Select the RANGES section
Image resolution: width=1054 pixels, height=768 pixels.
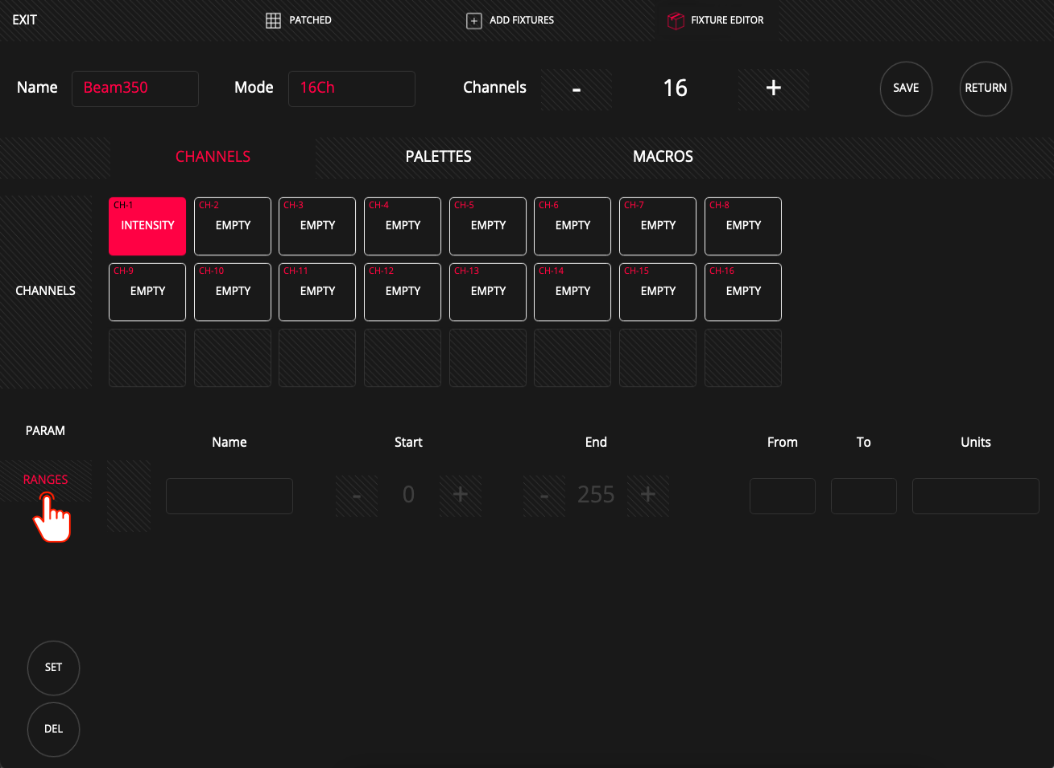pyautogui.click(x=45, y=480)
